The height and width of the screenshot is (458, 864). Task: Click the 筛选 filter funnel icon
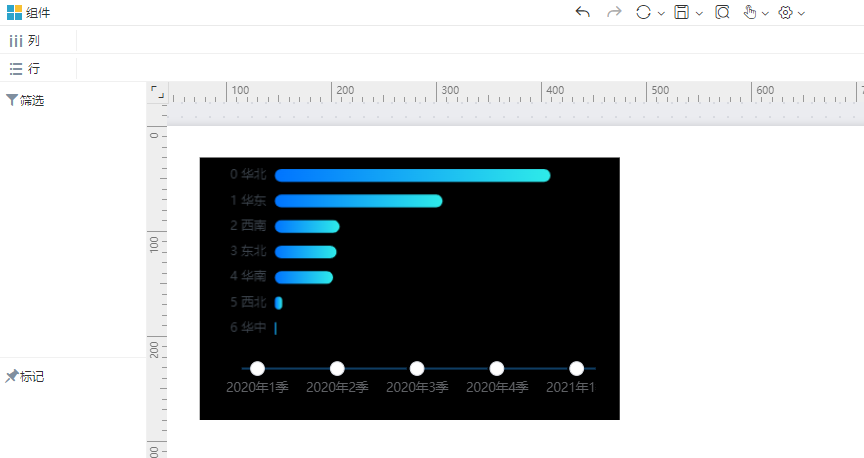[x=12, y=100]
